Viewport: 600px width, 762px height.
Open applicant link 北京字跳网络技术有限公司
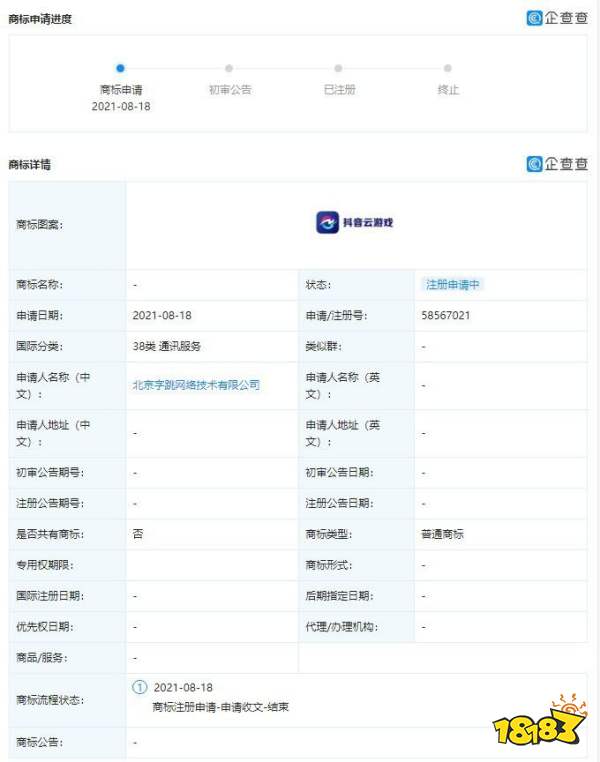[x=196, y=385]
